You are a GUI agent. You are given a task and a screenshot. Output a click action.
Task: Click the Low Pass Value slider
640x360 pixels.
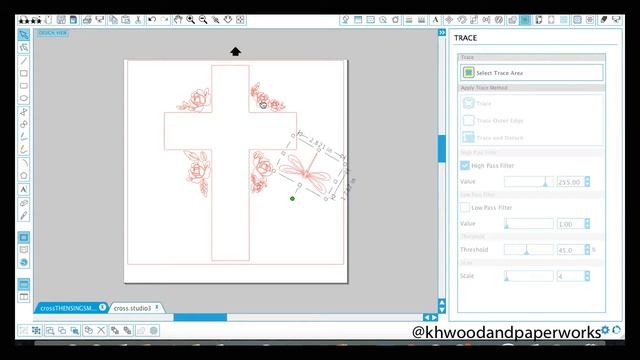[529, 224]
